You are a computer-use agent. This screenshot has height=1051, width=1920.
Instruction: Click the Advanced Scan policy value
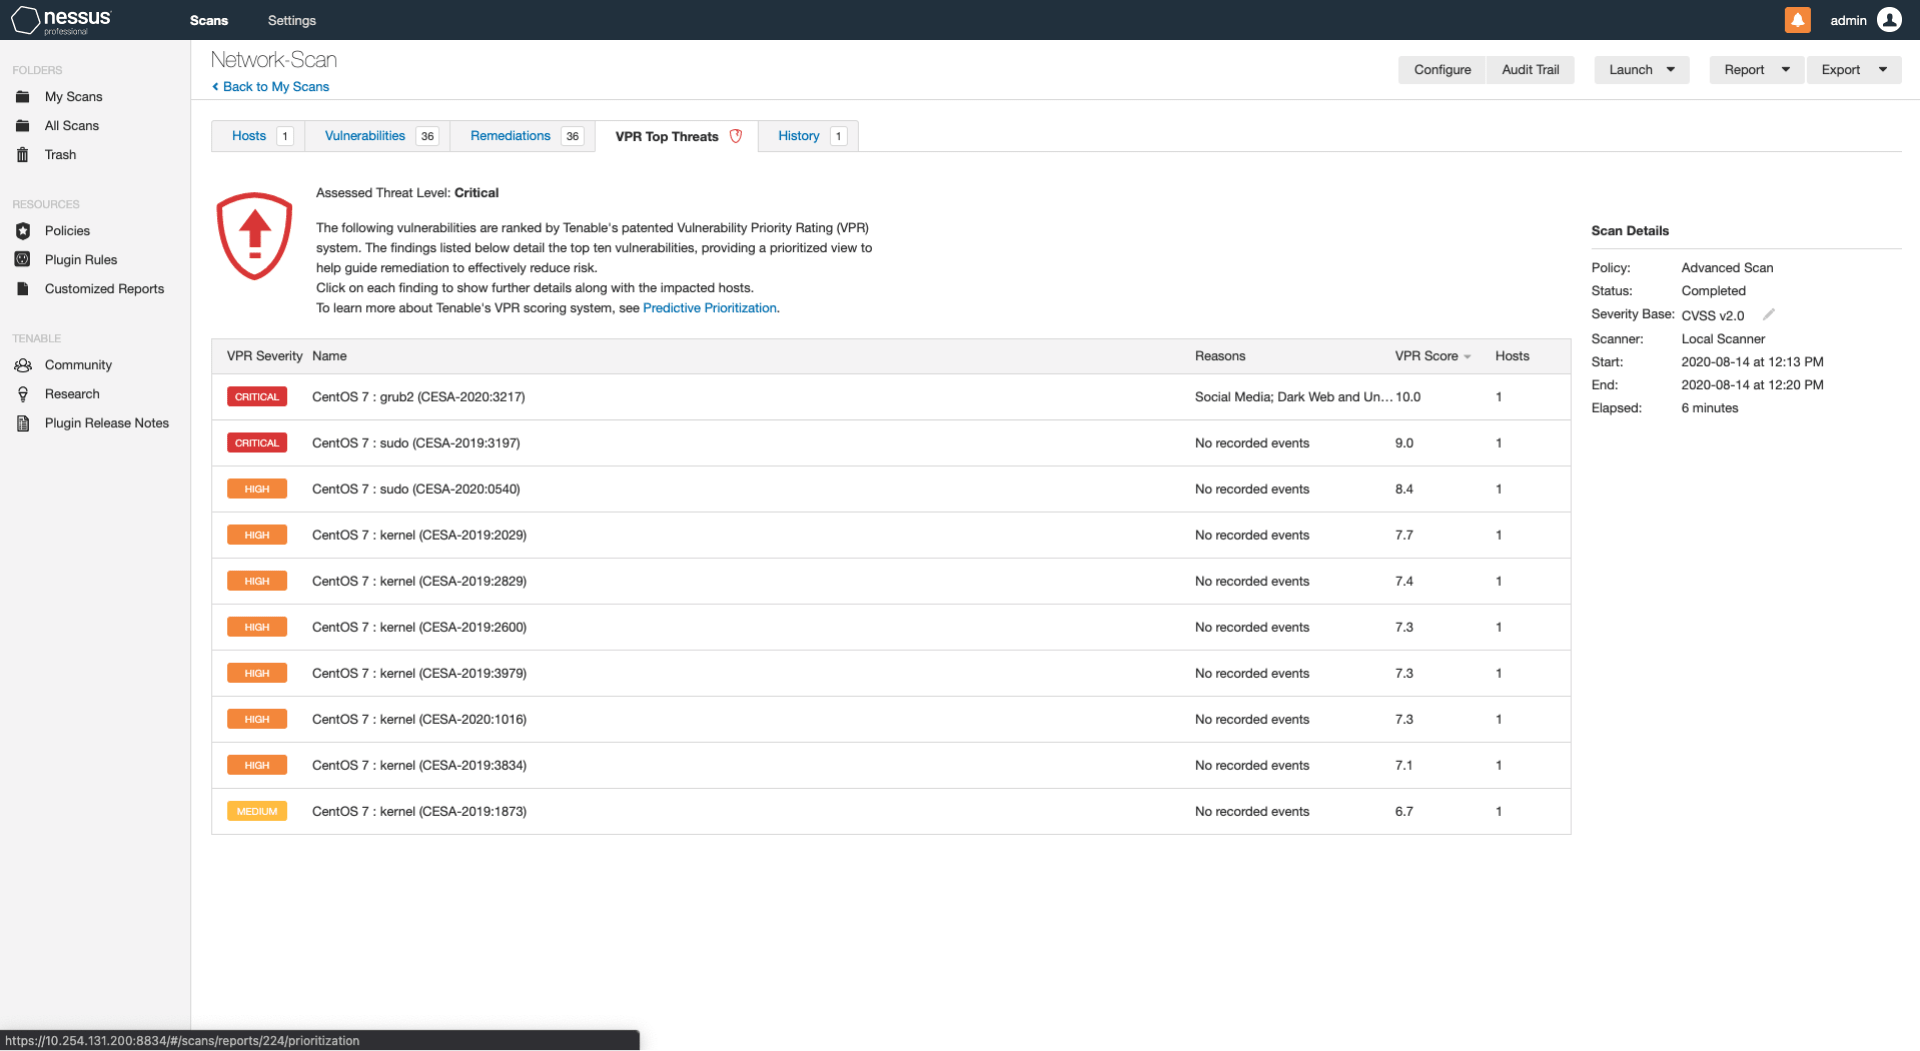[1727, 268]
